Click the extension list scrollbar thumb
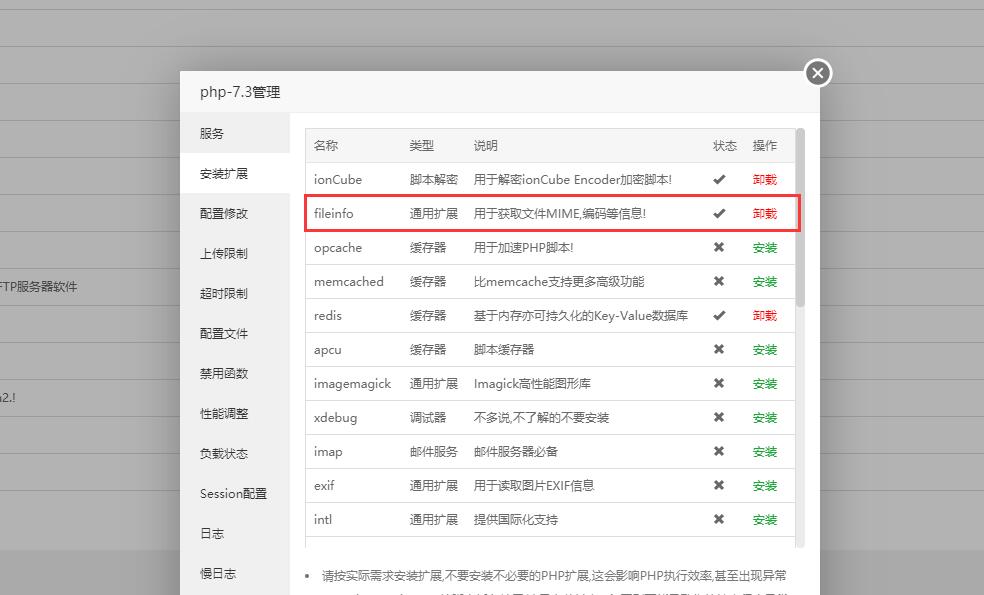The image size is (984, 595). [800, 218]
